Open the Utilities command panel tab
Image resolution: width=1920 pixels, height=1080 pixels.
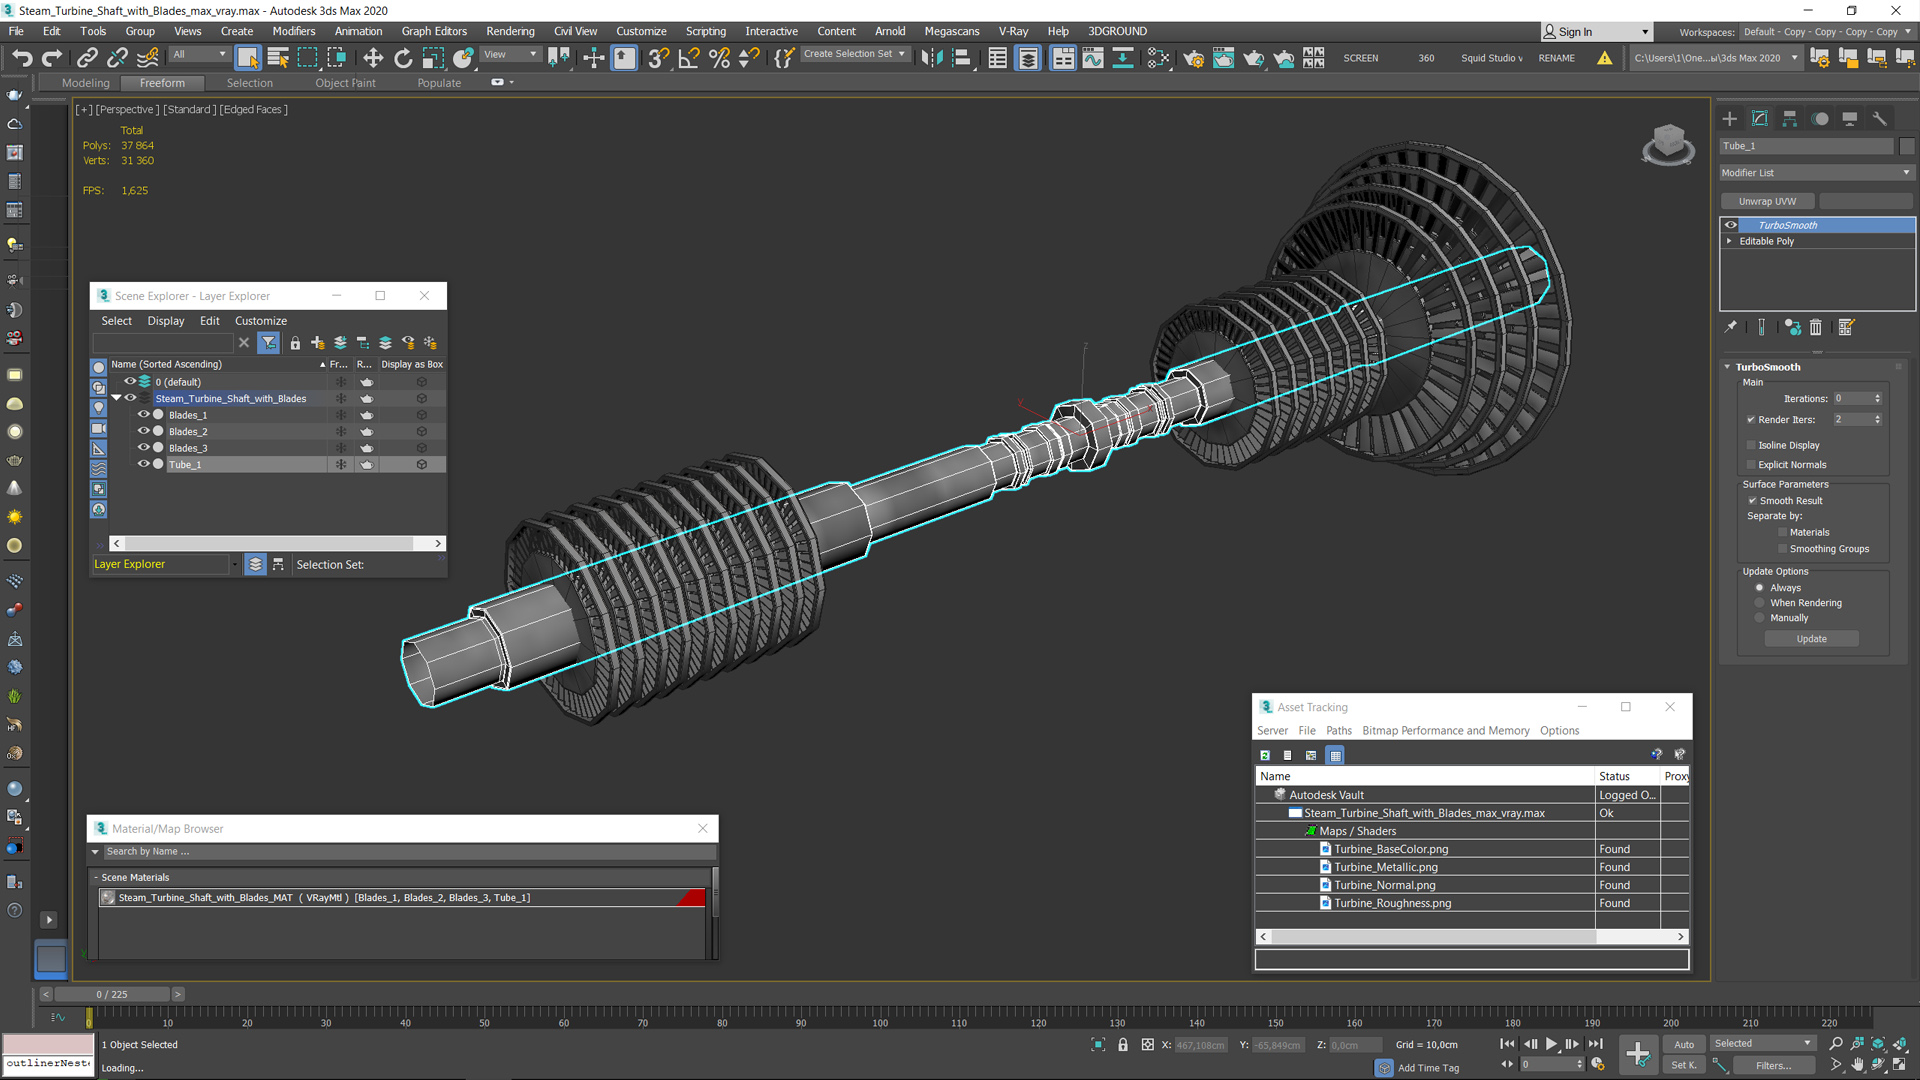pyautogui.click(x=1880, y=118)
